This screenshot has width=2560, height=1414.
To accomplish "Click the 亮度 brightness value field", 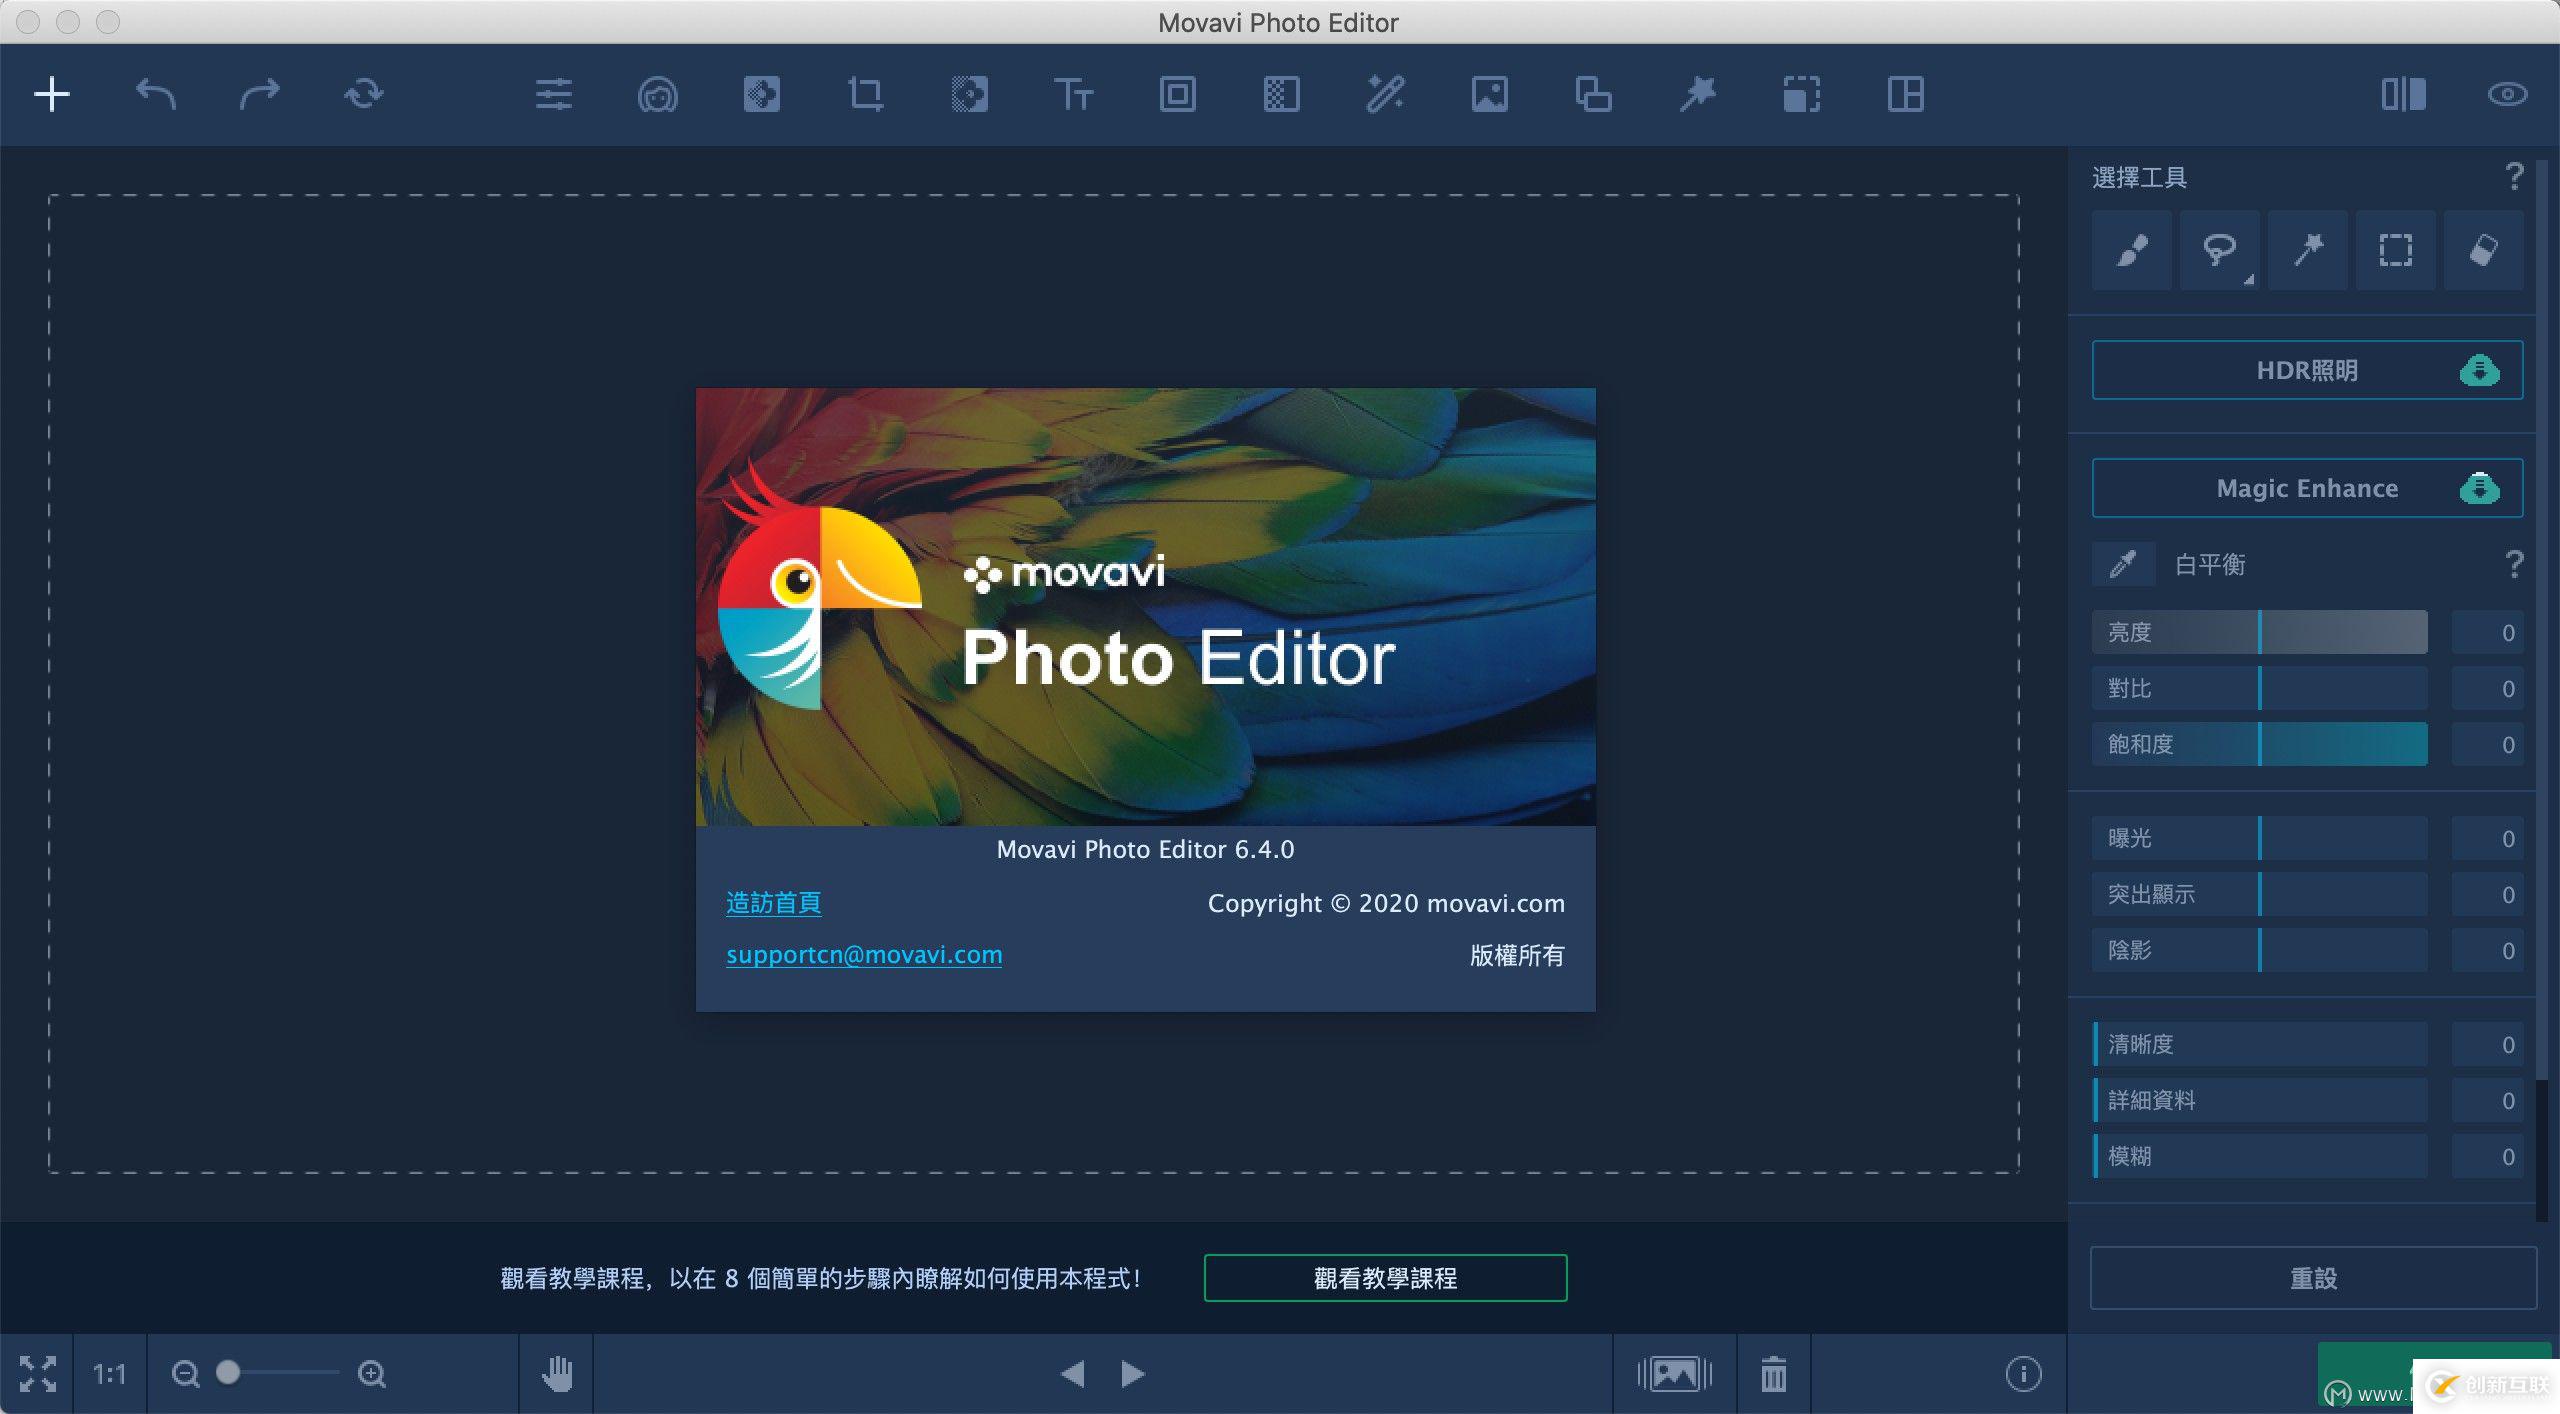I will coord(2486,633).
